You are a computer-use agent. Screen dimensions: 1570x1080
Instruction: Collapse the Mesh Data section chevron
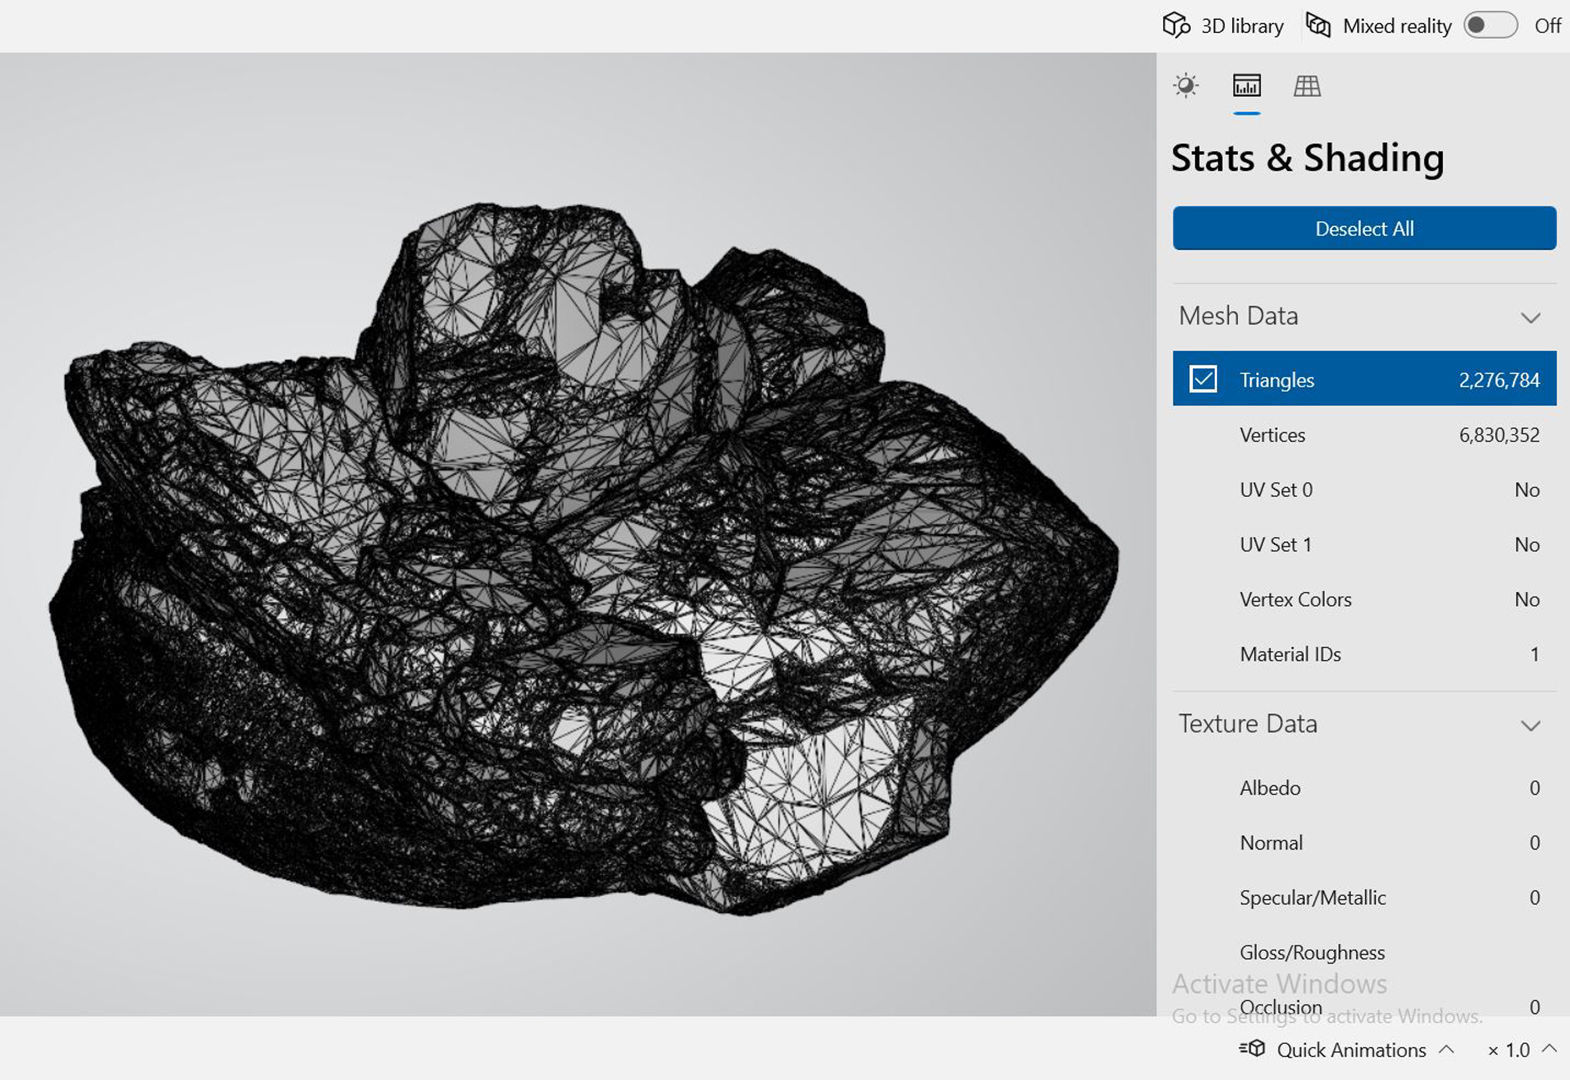point(1530,317)
